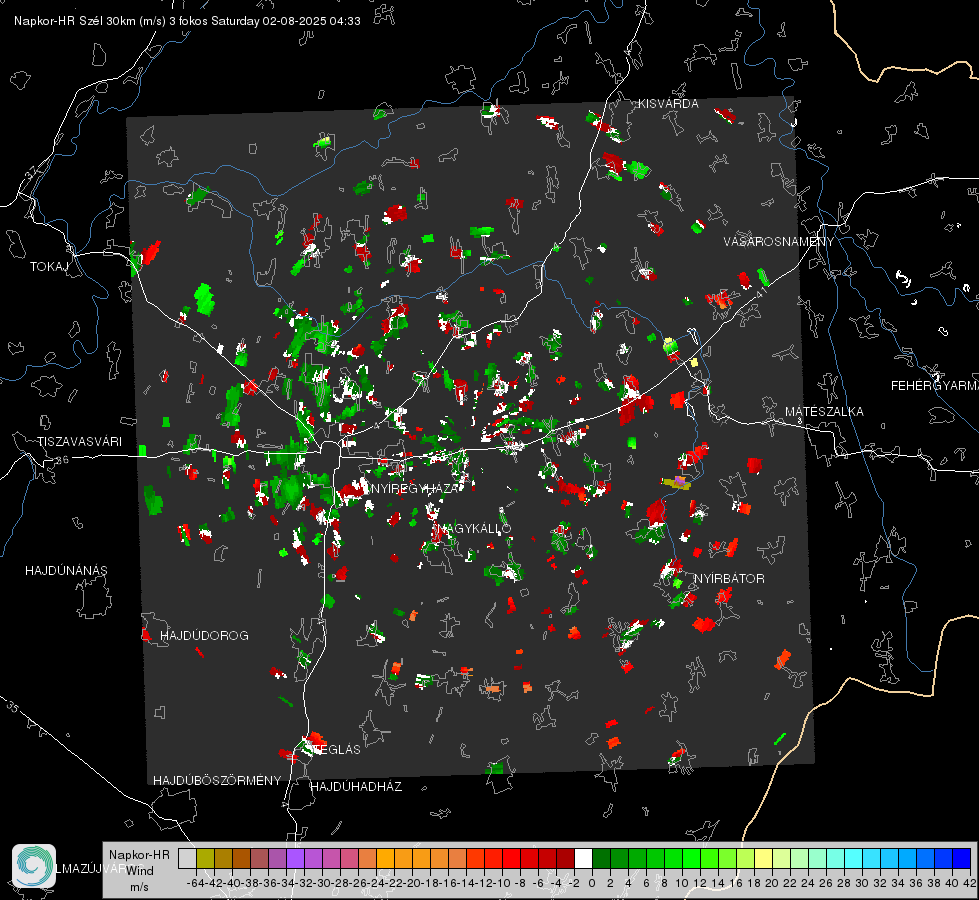Pick the dark red swatch between -4 and -2

[x=565, y=858]
